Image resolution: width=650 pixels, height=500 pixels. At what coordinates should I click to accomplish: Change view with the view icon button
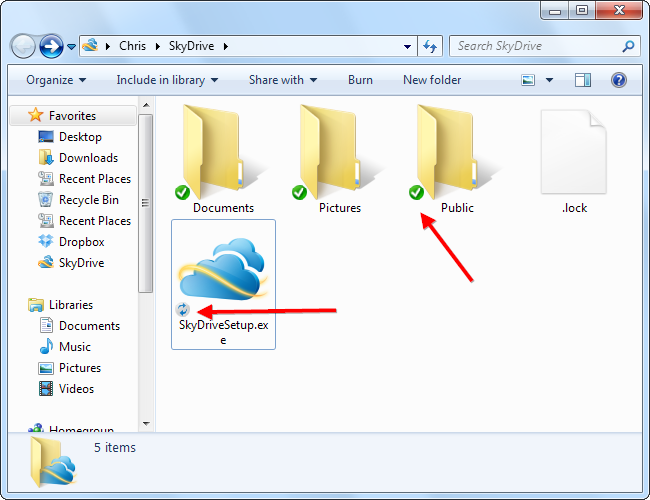click(528, 80)
